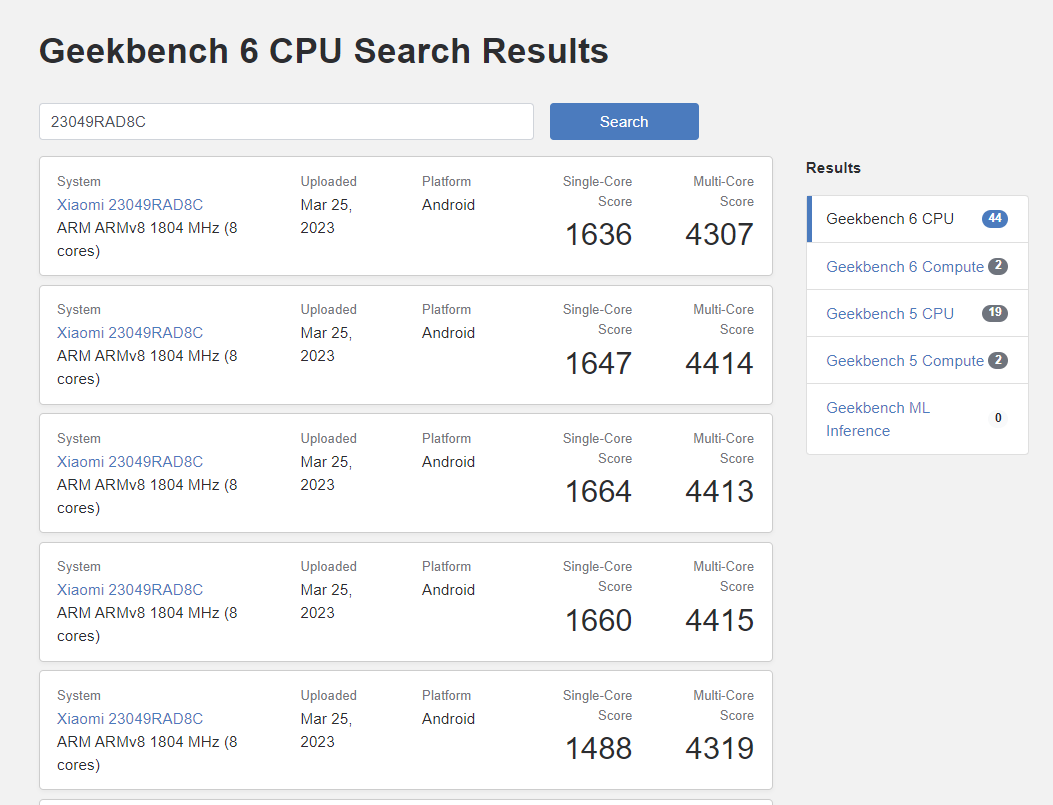Viewport: 1053px width, 805px height.
Task: Click the Geekbench 6 CPU Search Results heading
Action: (323, 50)
